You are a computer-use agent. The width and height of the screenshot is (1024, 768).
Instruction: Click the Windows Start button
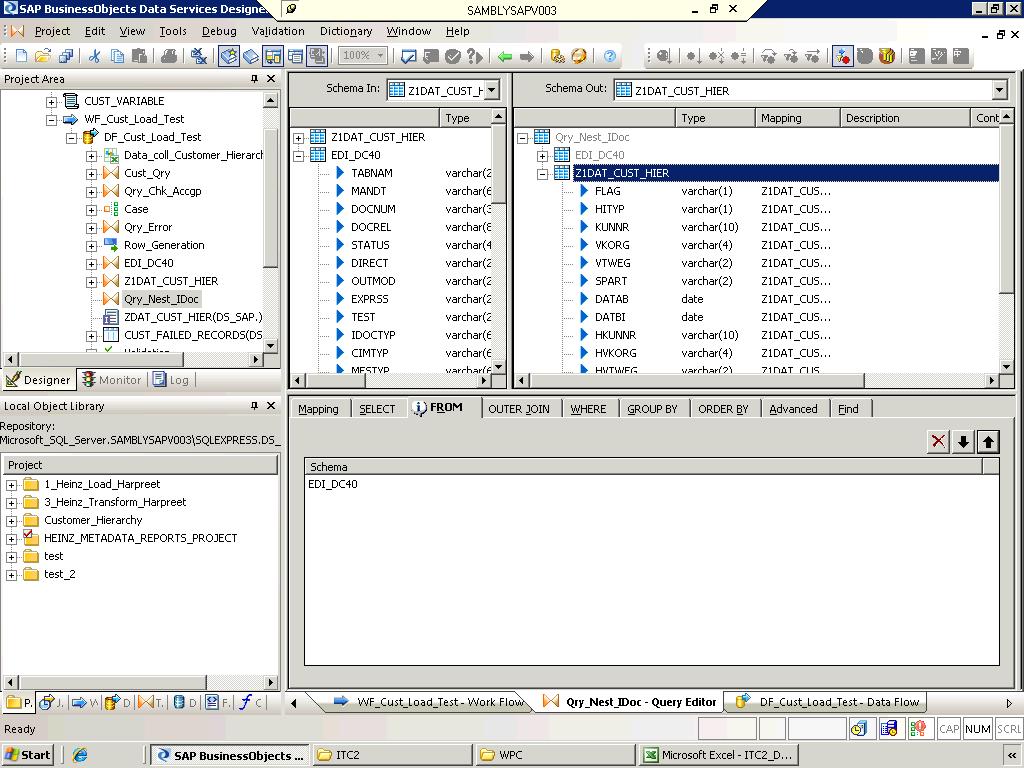(28, 755)
